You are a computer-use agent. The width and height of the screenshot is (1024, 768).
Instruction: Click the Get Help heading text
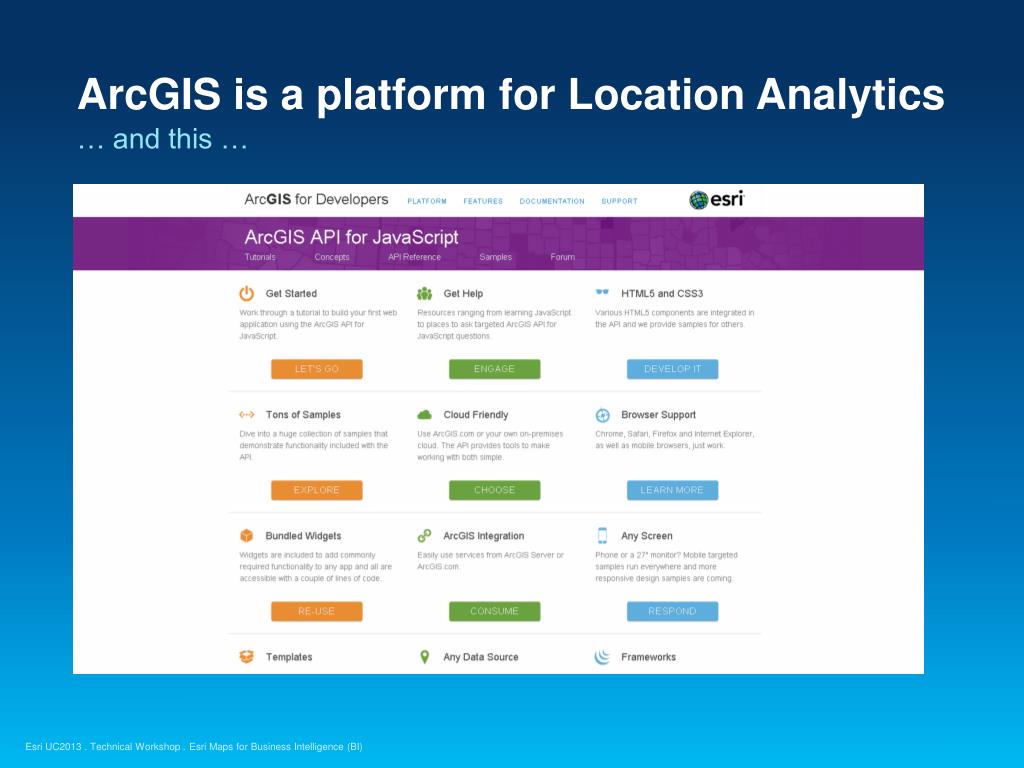coord(463,294)
